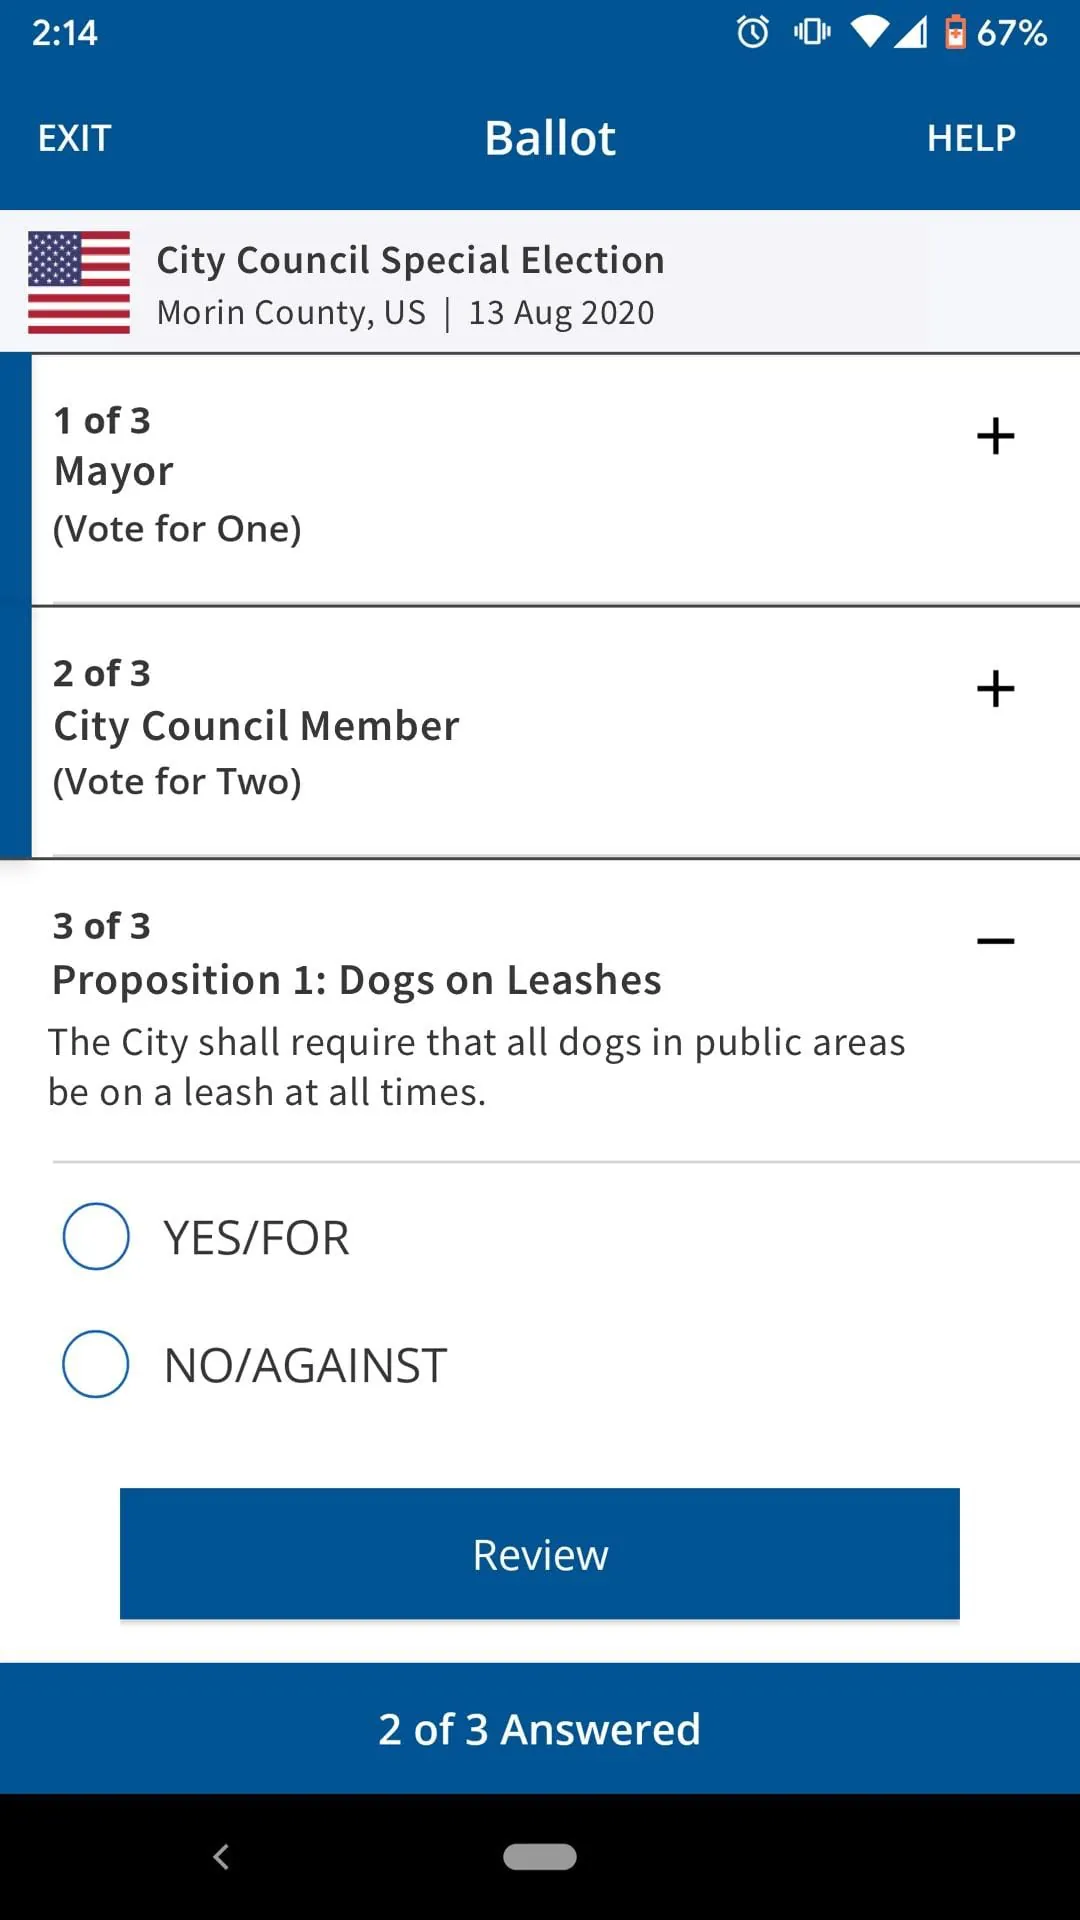
Task: Collapse Proposition 1 with minus icon
Action: pos(995,941)
